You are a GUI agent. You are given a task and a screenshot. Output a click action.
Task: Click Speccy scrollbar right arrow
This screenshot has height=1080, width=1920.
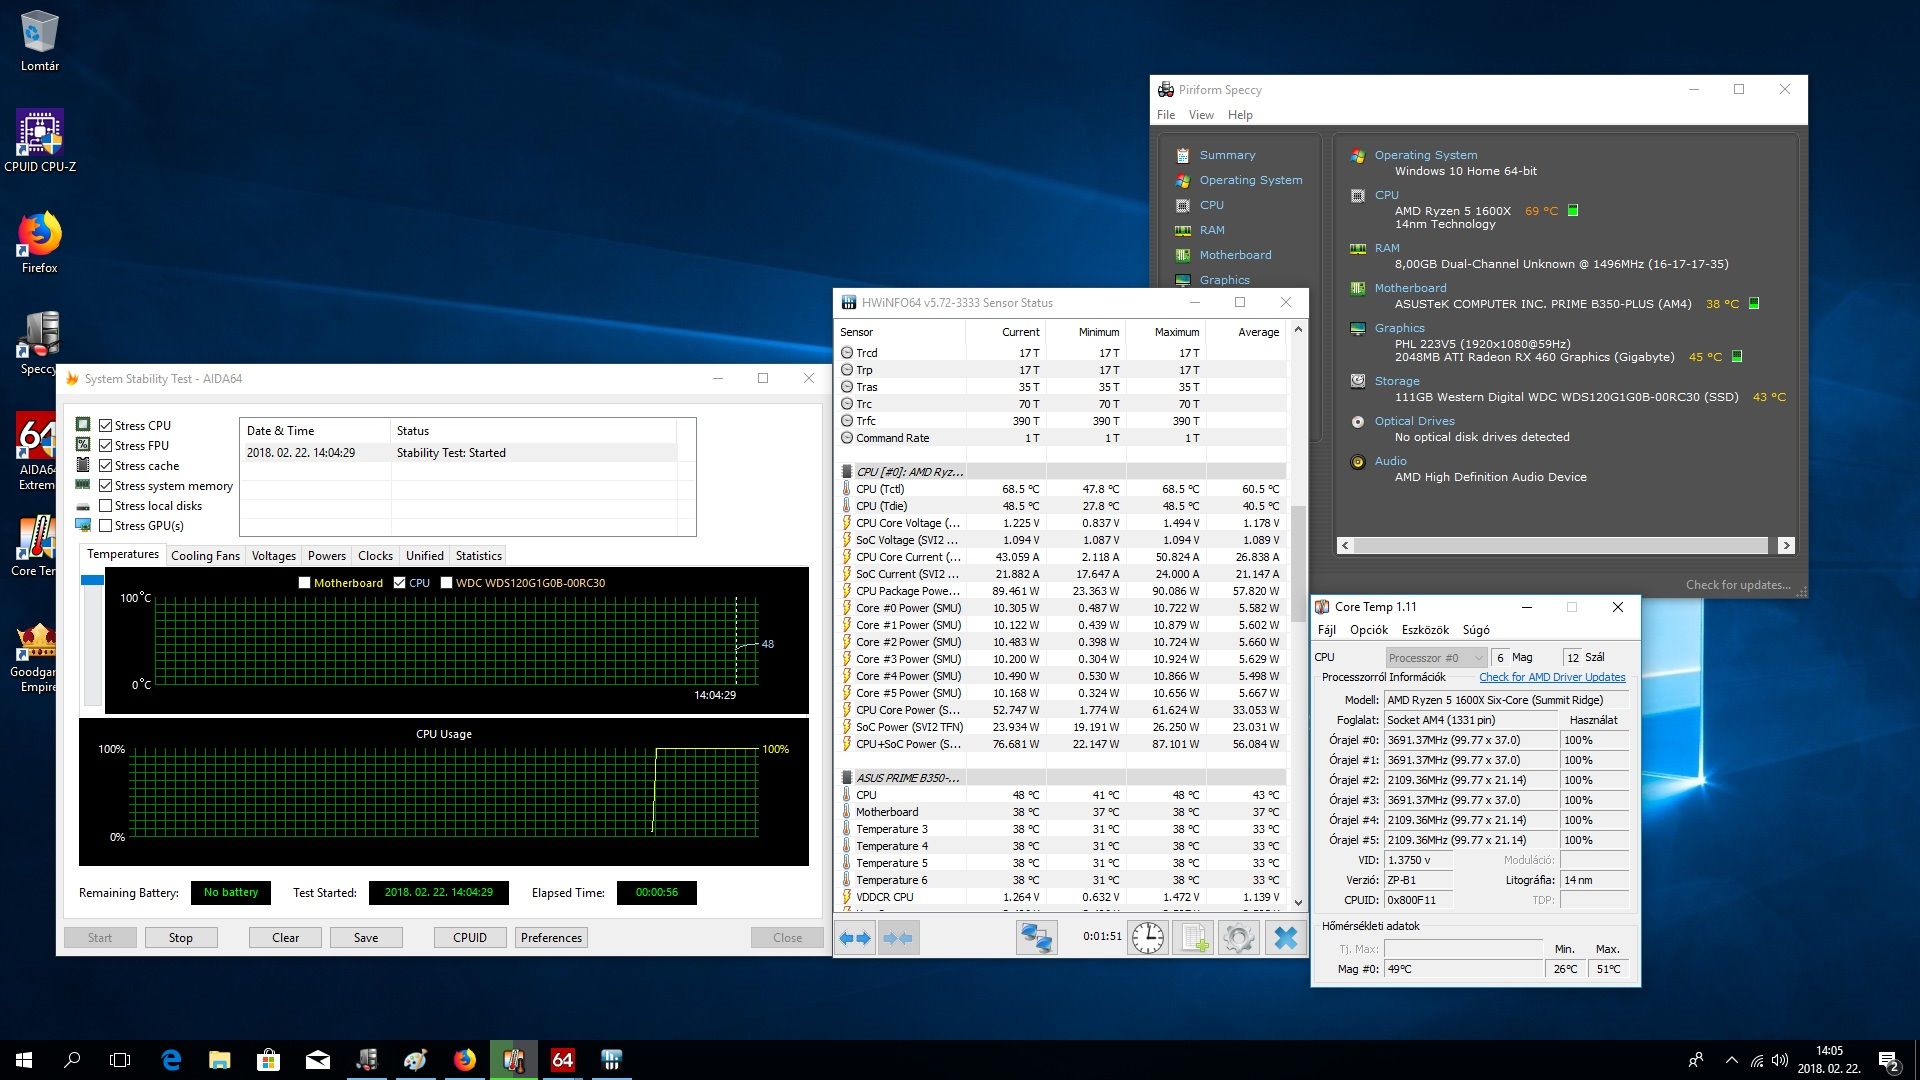pyautogui.click(x=1786, y=546)
